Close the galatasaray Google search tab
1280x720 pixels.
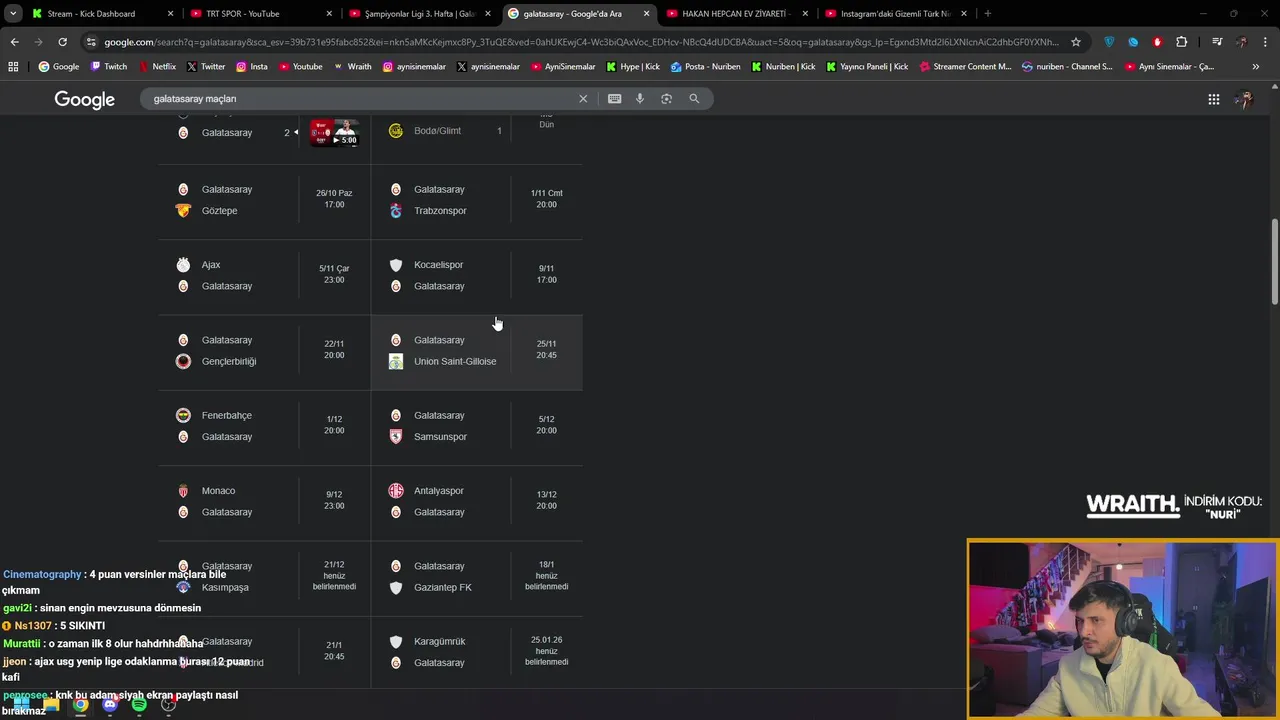click(x=646, y=14)
